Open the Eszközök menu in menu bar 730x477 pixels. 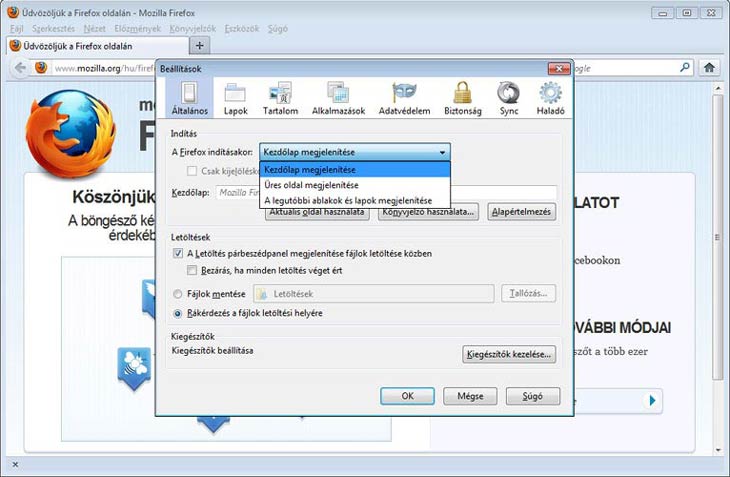point(244,30)
